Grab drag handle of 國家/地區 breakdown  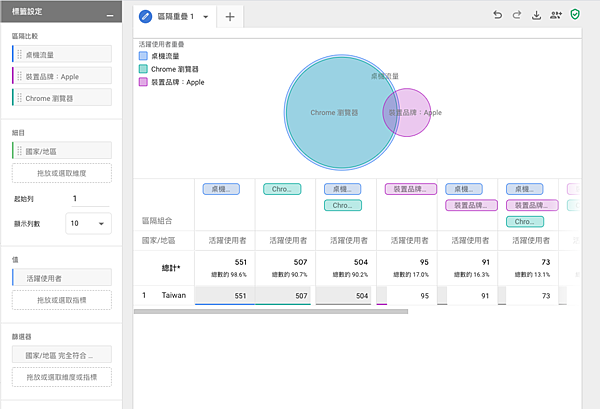[20, 151]
